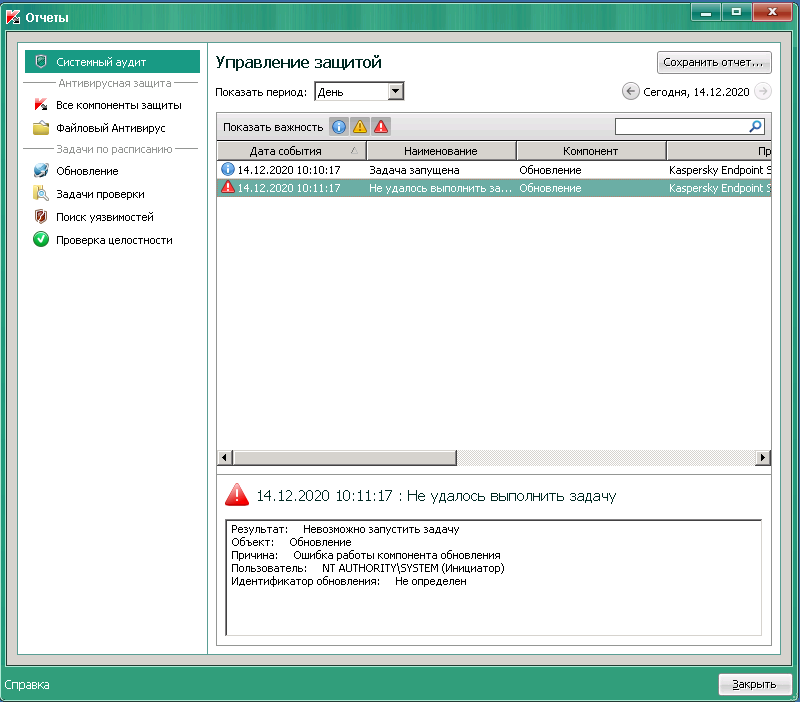Toggle informational events importance filter
The width and height of the screenshot is (800, 702).
(339, 127)
